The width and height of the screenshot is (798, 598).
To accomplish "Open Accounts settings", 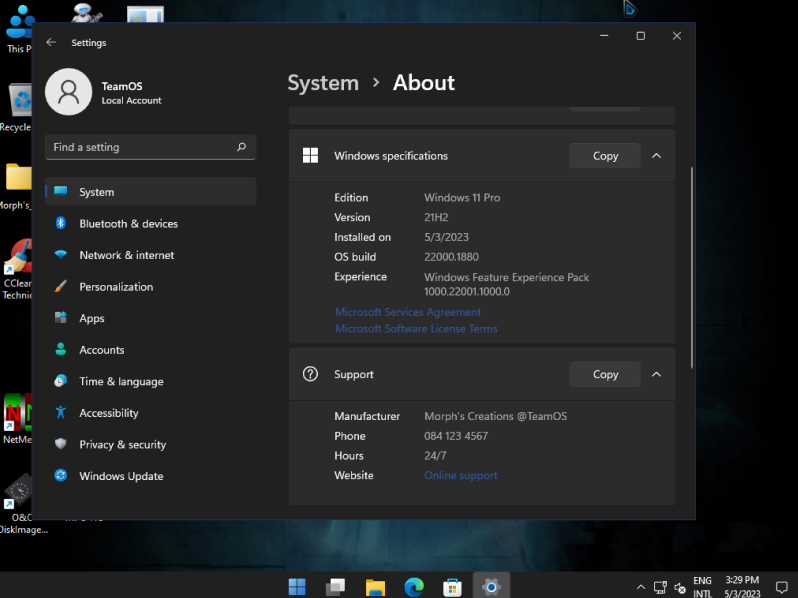I will point(150,350).
